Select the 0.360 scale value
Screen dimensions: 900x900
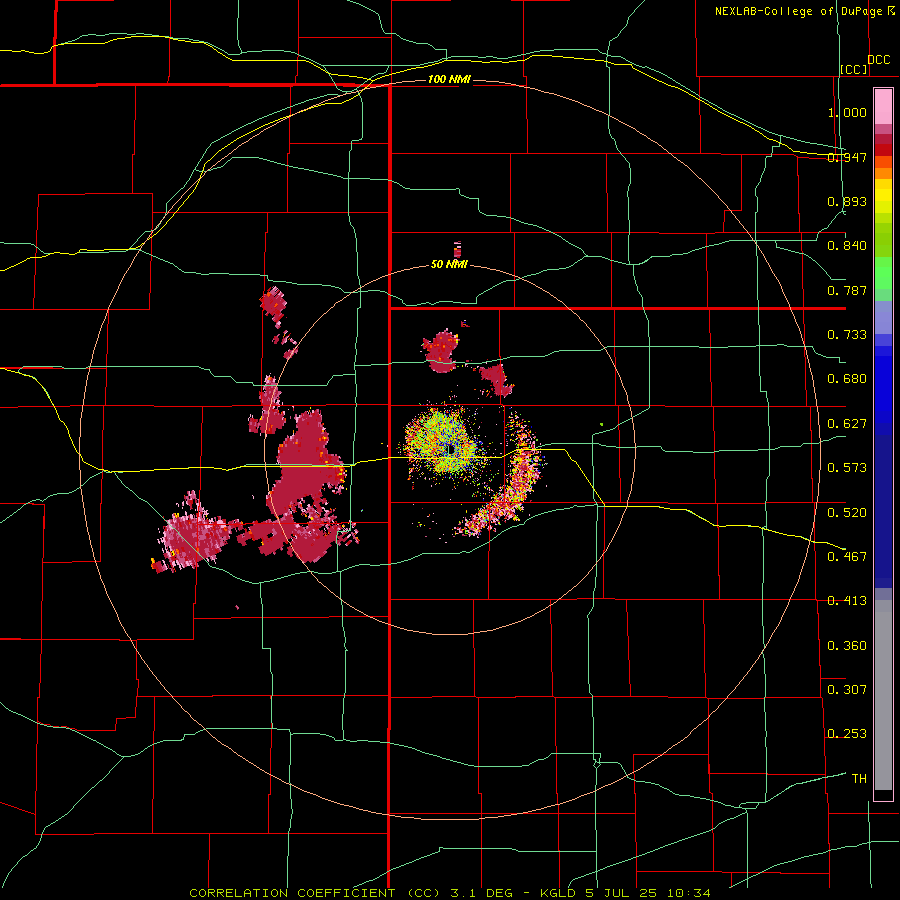coord(847,646)
